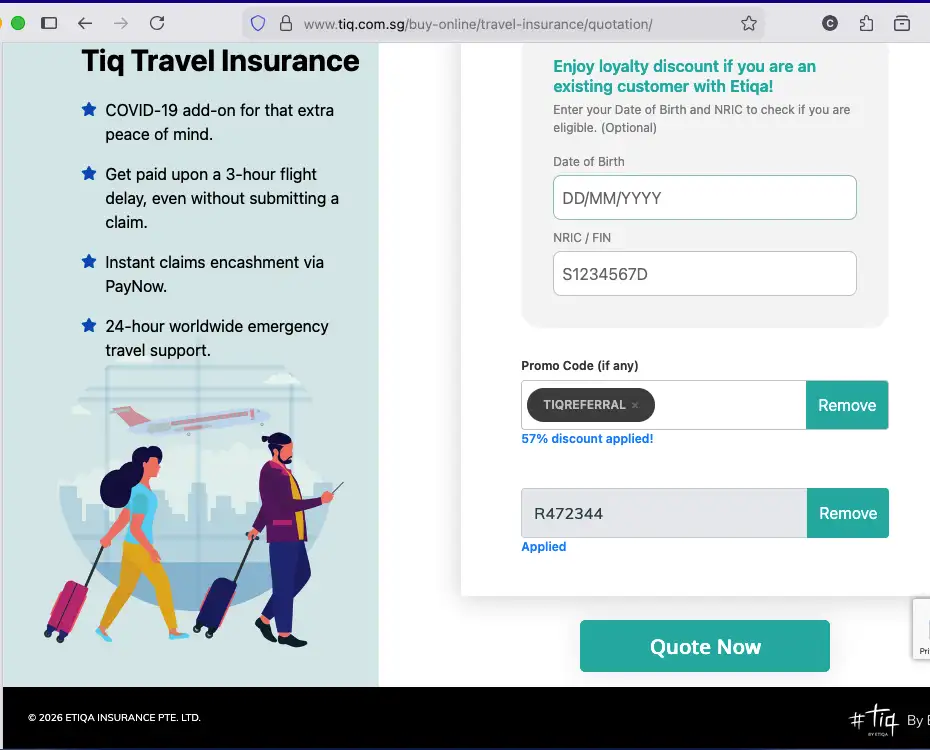Viewport: 930px width, 750px height.
Task: Click the "57% discount applied!" link
Action: (x=587, y=438)
